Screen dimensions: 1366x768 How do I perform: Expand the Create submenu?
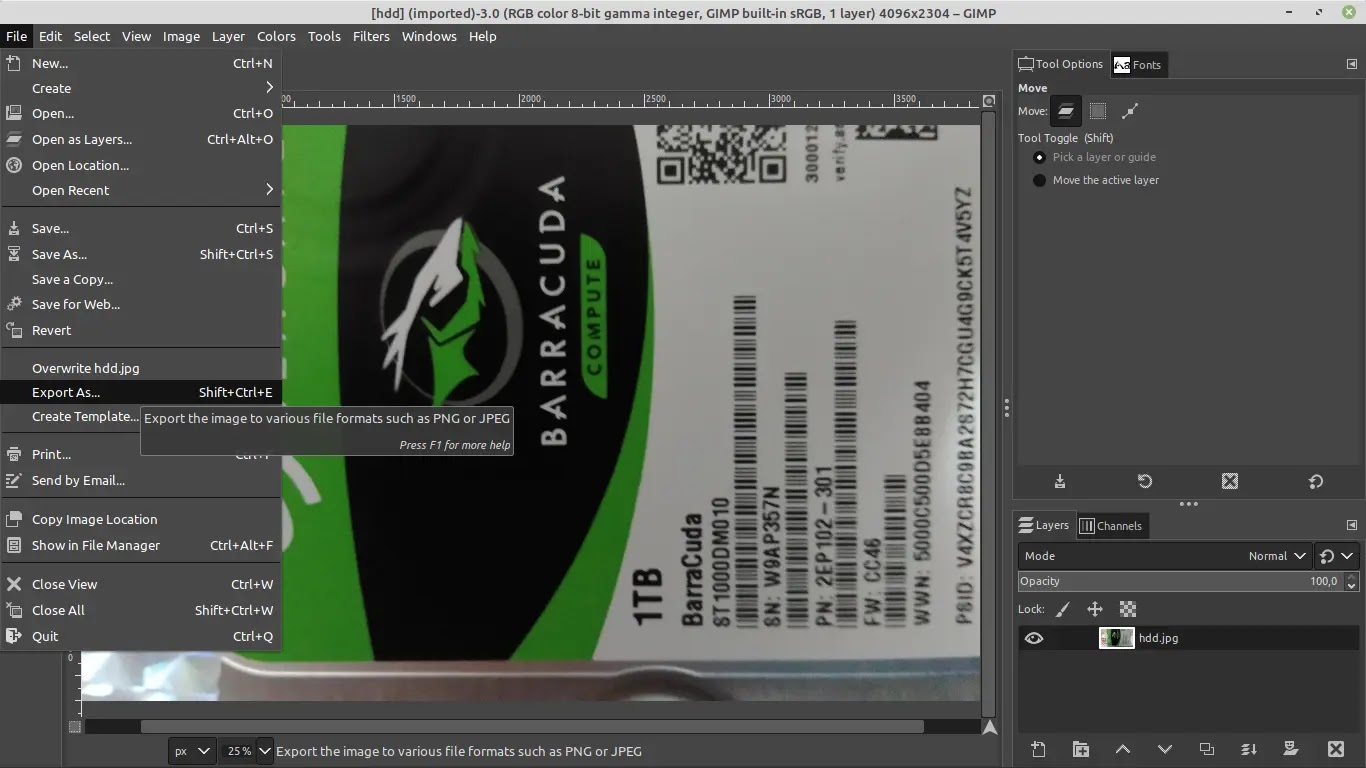(x=141, y=88)
